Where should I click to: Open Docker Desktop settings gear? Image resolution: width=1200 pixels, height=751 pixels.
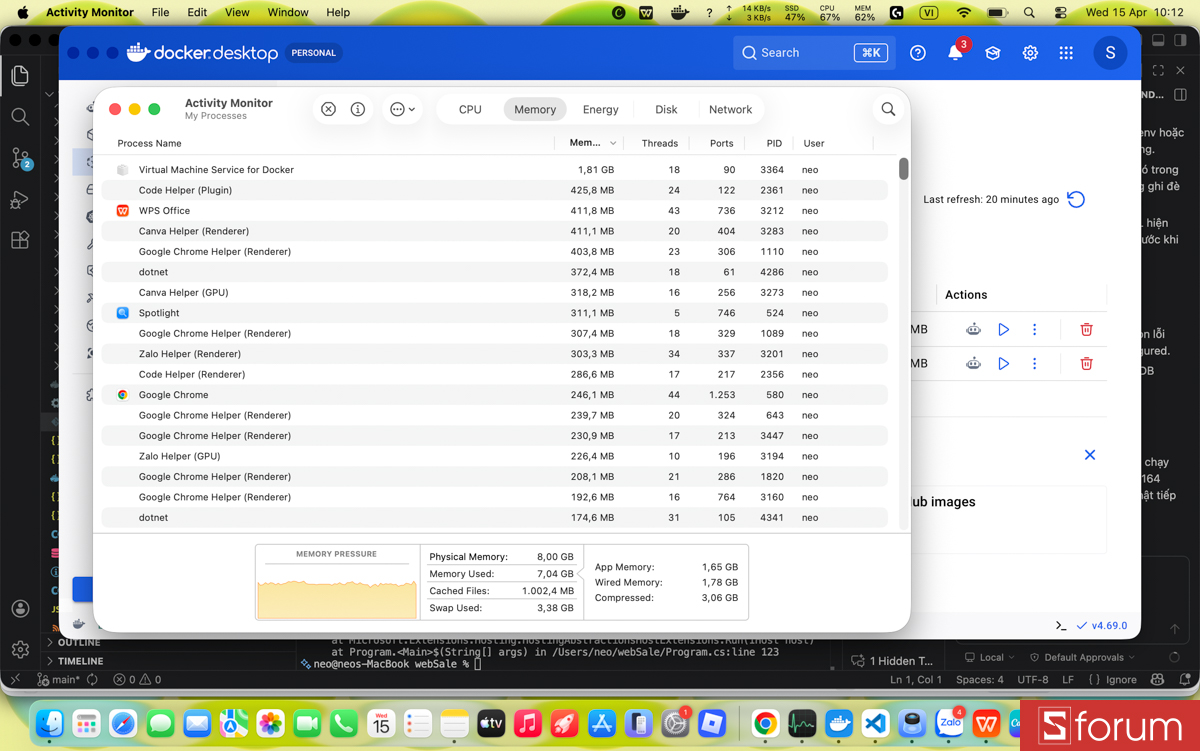coord(1030,53)
